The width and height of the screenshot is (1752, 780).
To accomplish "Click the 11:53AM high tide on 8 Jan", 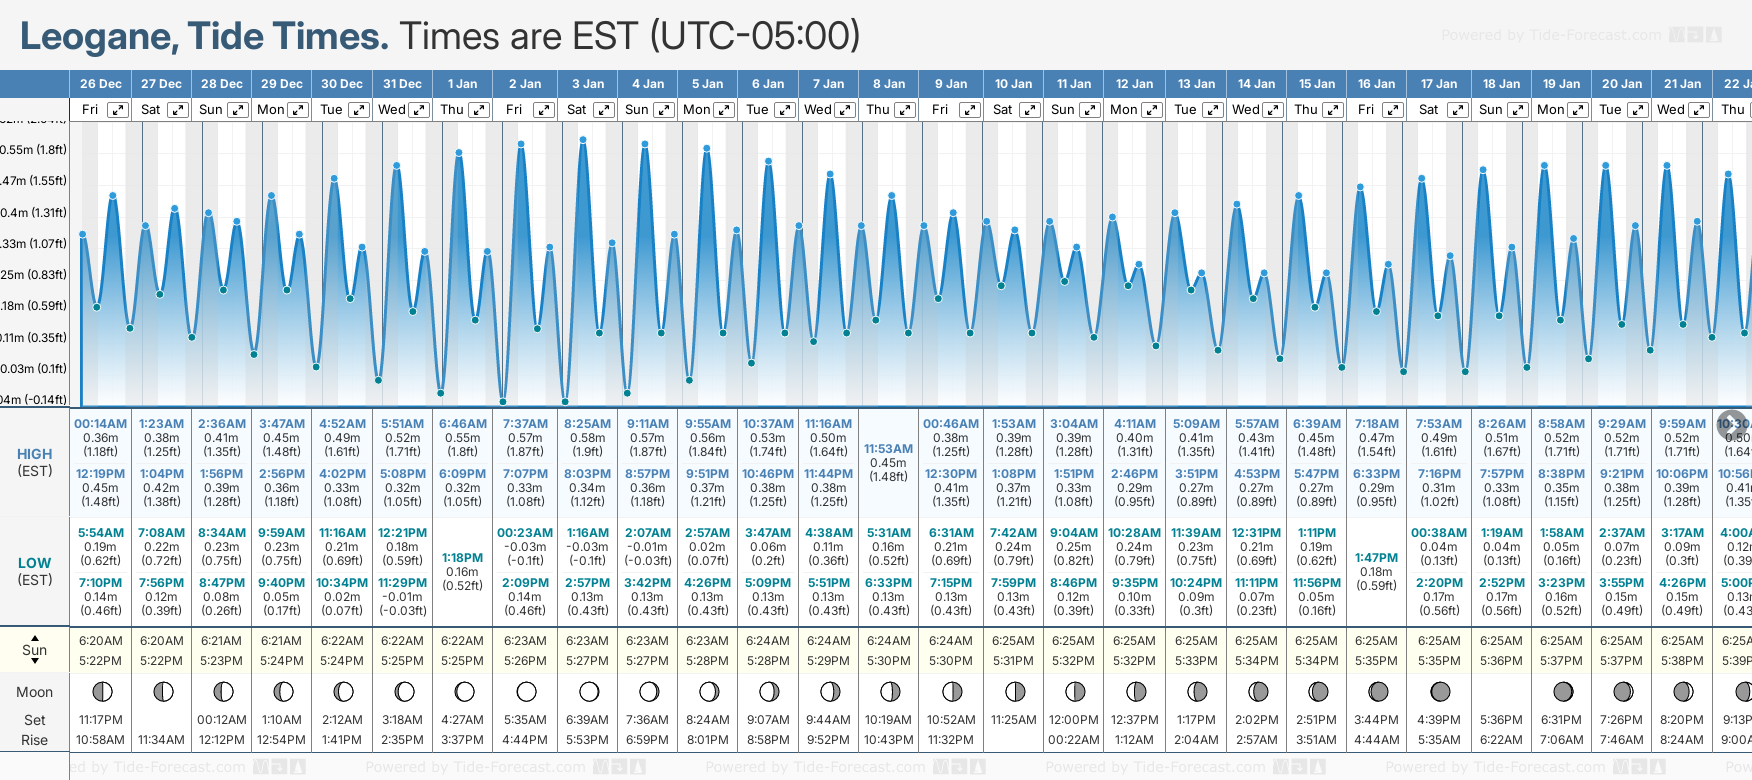I will pos(888,449).
